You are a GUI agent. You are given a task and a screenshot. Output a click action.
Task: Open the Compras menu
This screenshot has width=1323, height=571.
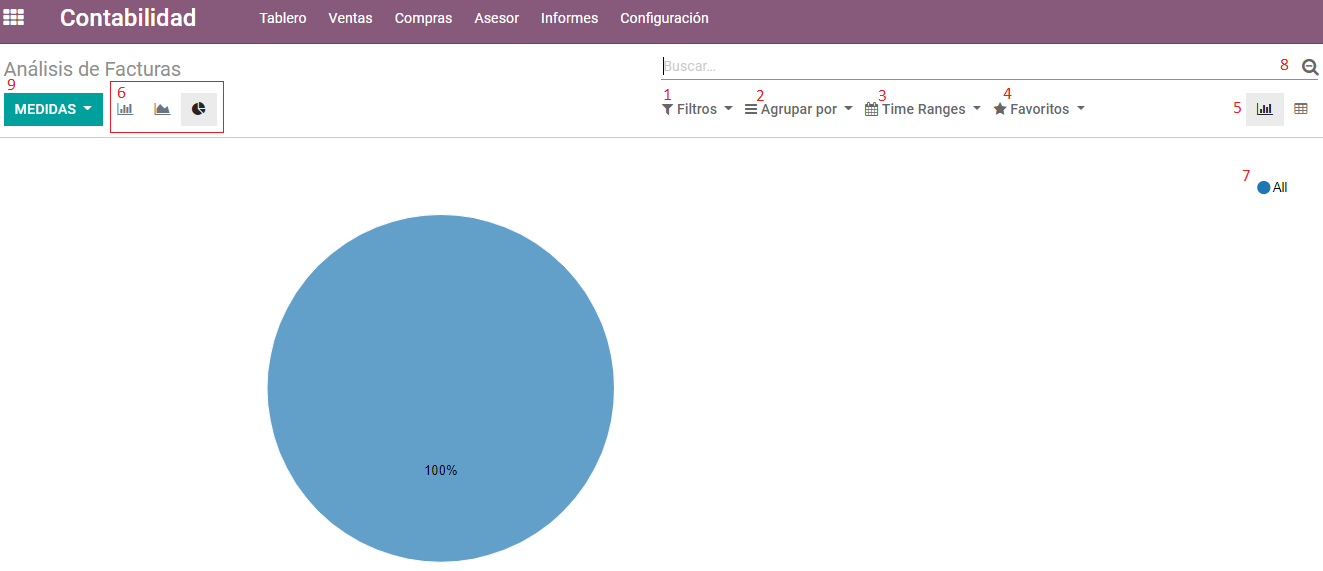pos(423,18)
